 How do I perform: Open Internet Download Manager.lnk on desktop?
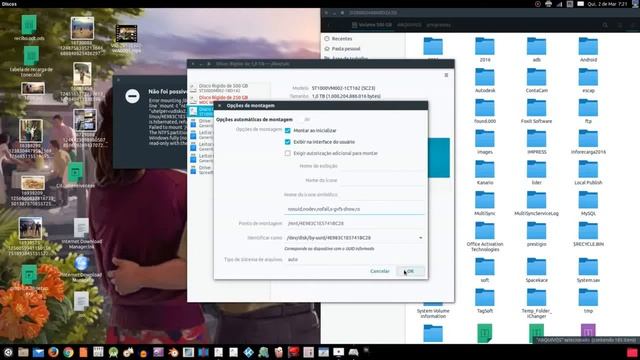click(x=82, y=233)
